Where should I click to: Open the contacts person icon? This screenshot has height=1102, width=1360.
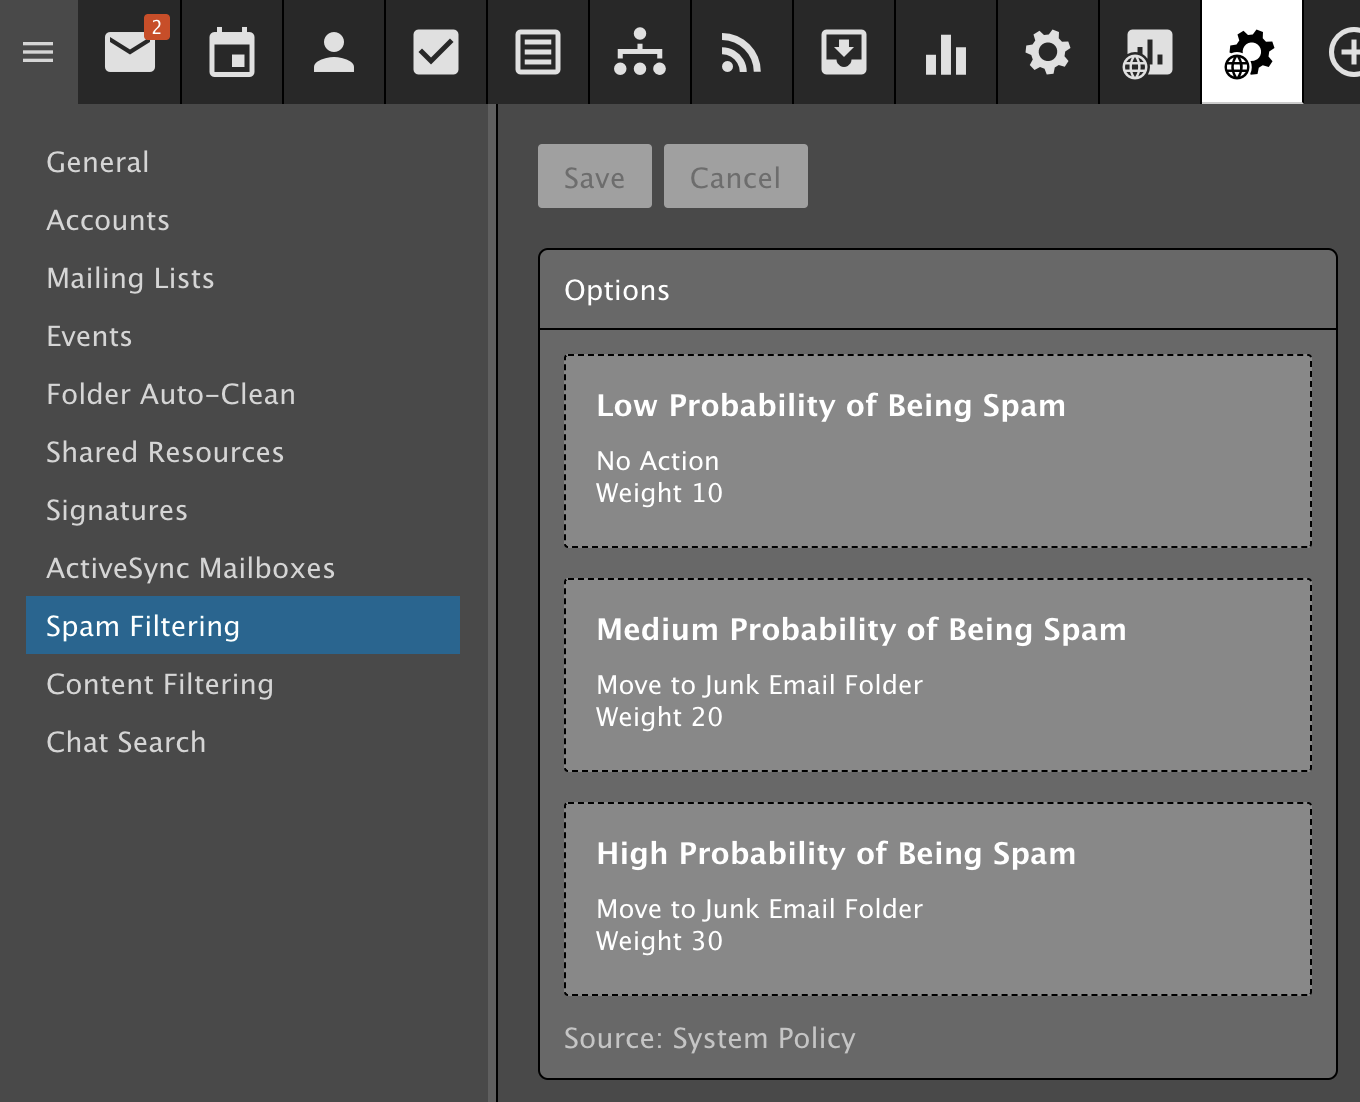point(334,52)
